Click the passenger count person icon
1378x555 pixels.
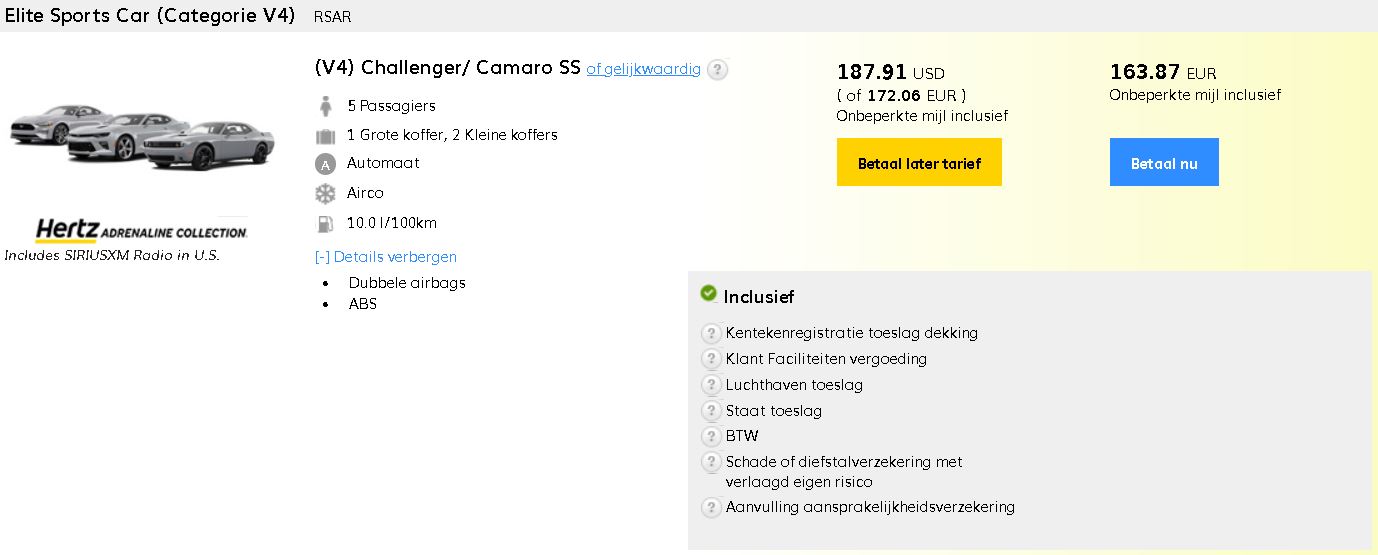(325, 106)
